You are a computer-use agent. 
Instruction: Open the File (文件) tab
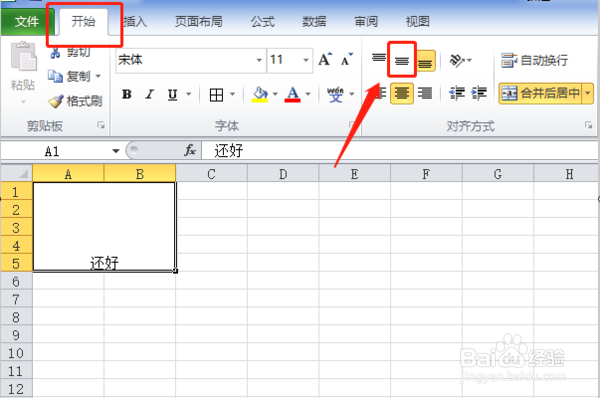click(27, 22)
